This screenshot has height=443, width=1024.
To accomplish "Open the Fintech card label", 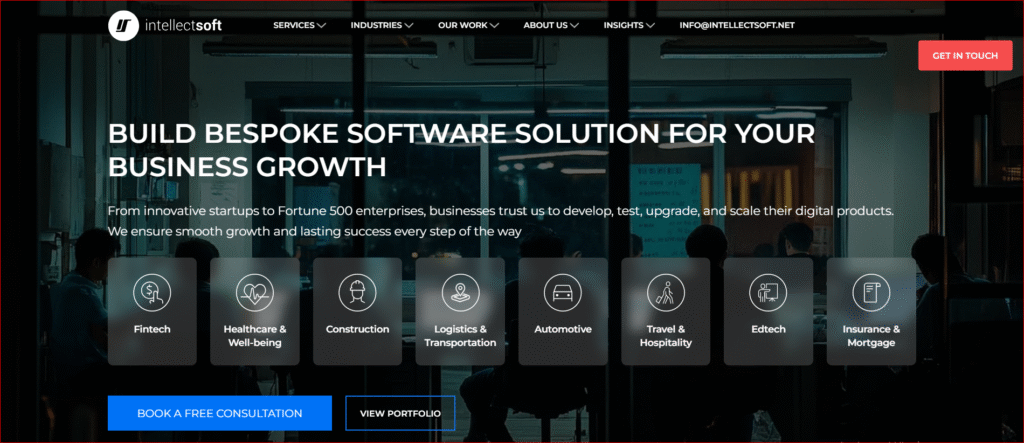I will click(152, 329).
